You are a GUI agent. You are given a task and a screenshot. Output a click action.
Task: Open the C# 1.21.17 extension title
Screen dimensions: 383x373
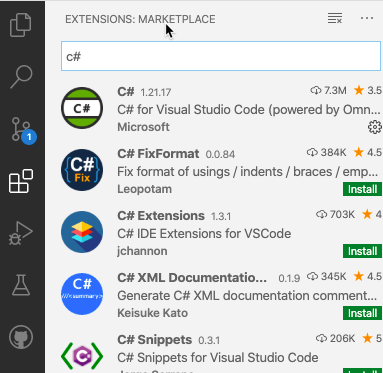[x=126, y=91]
